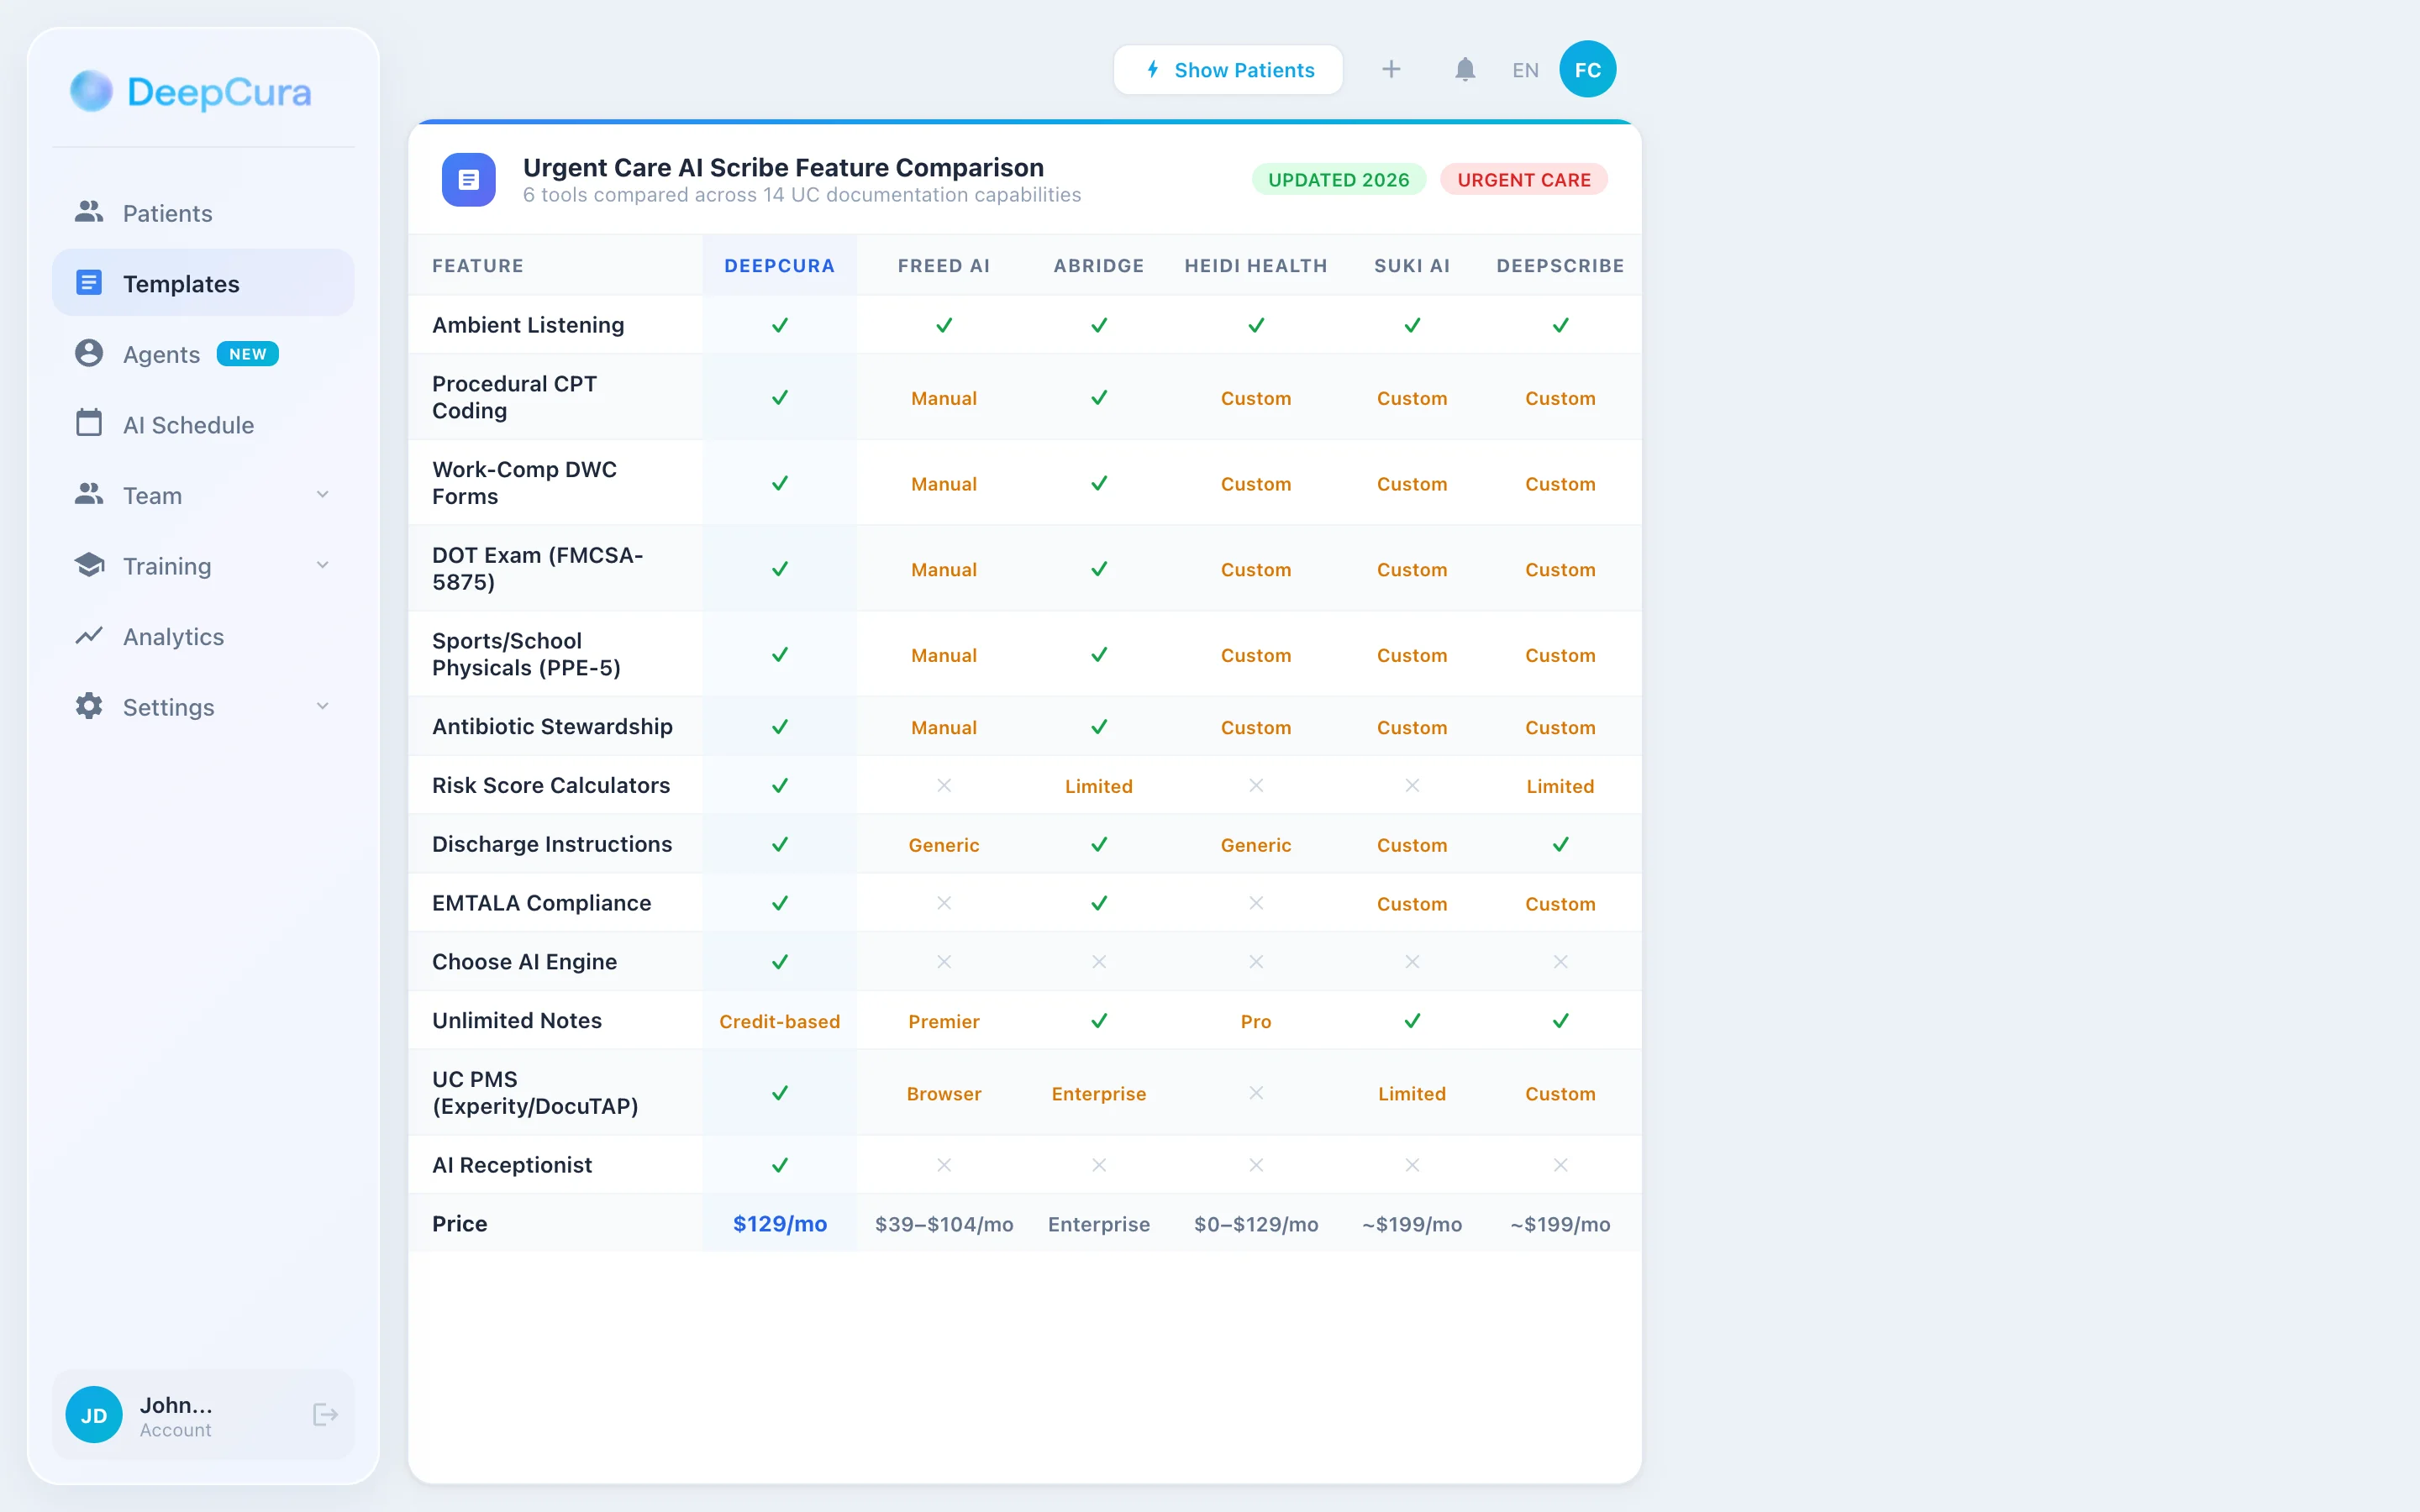This screenshot has width=2420, height=1512.
Task: Open the Patients menu item
Action: [x=167, y=213]
